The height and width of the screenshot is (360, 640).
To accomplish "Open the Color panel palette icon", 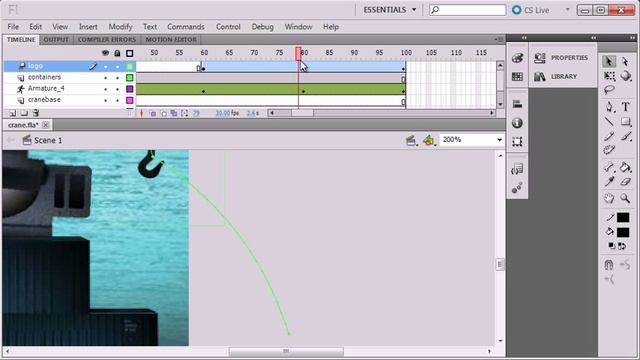I will (x=517, y=58).
